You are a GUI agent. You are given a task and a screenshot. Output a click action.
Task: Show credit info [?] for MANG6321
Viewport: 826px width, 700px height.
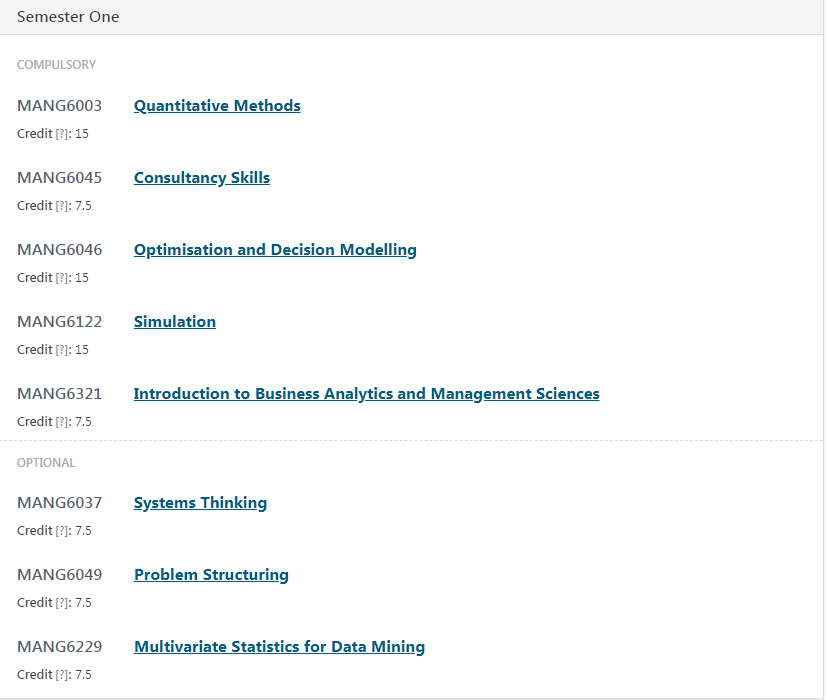coord(62,422)
